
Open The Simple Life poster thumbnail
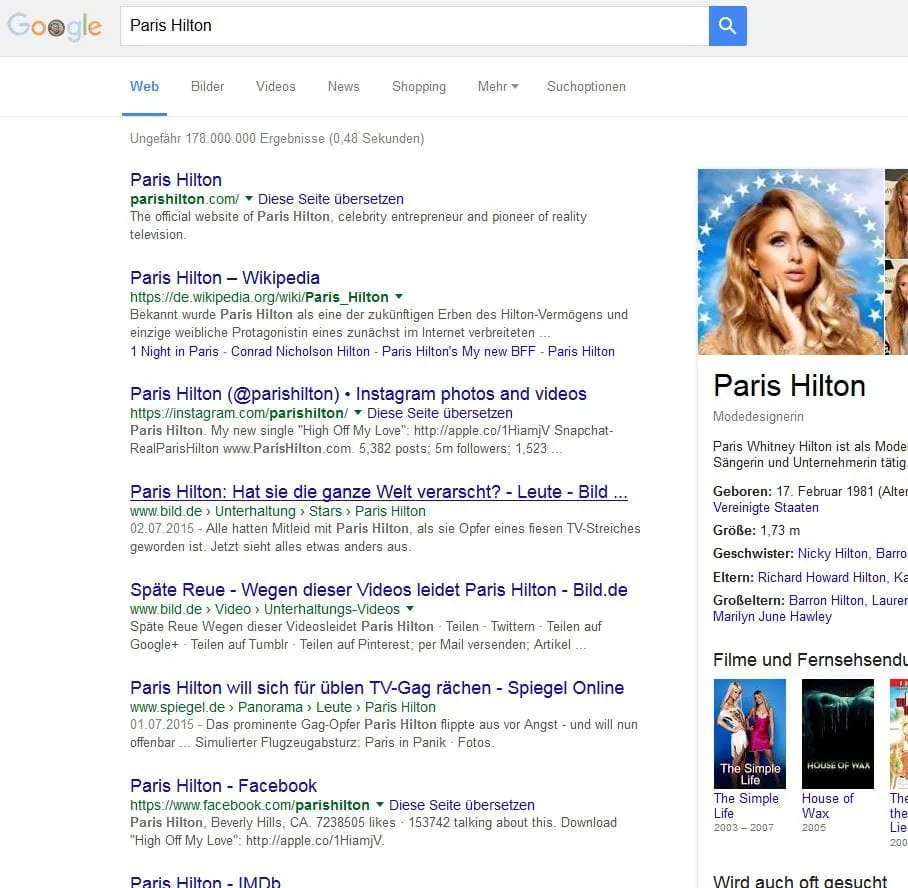[x=750, y=734]
